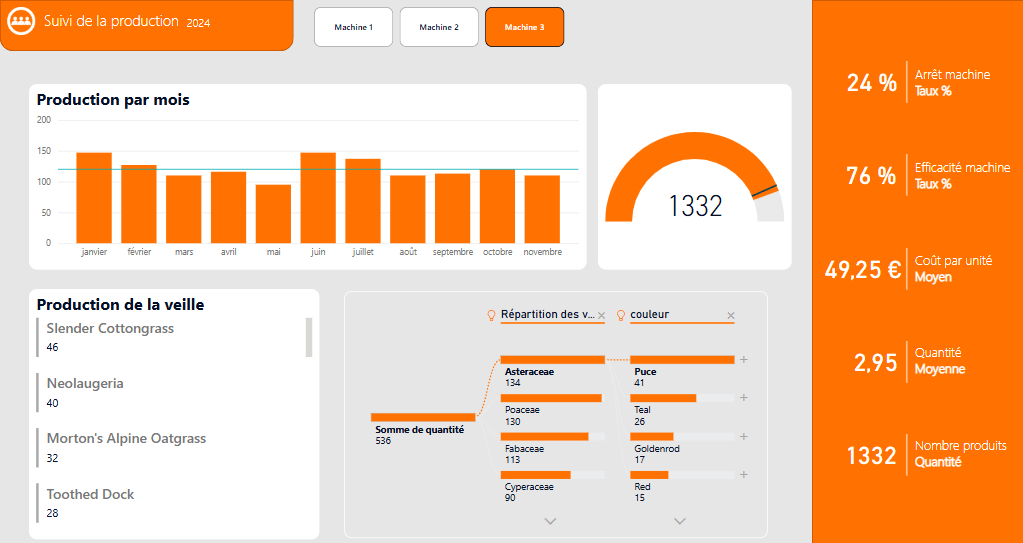Click the production team icon in header
1023x543 pixels.
[22, 22]
